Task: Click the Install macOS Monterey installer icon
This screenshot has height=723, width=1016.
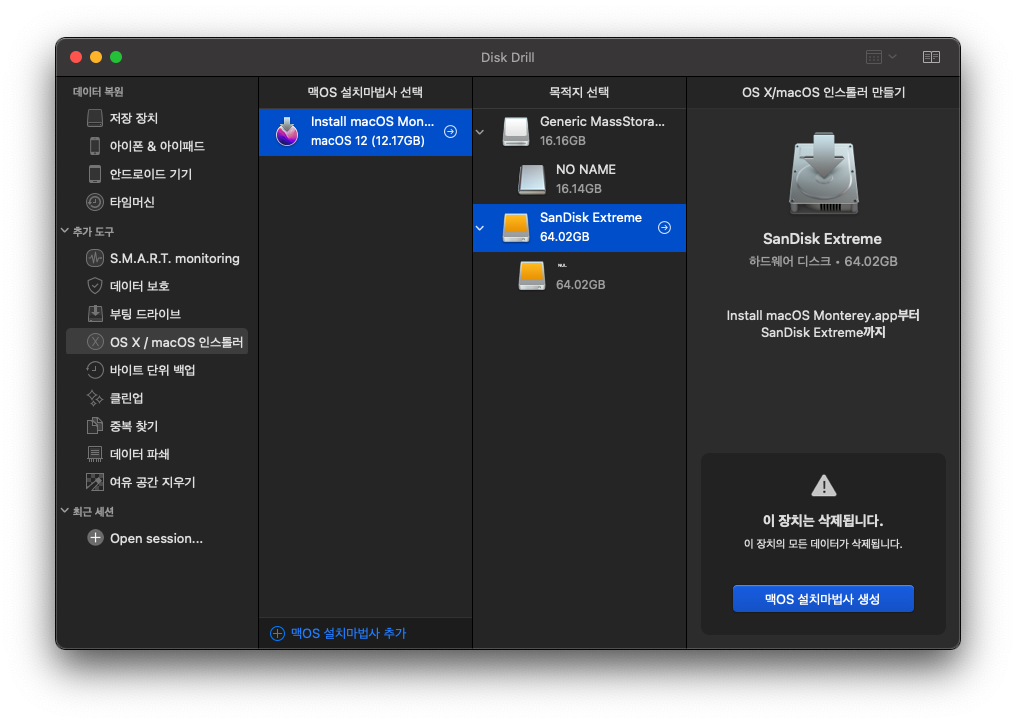Action: (287, 132)
